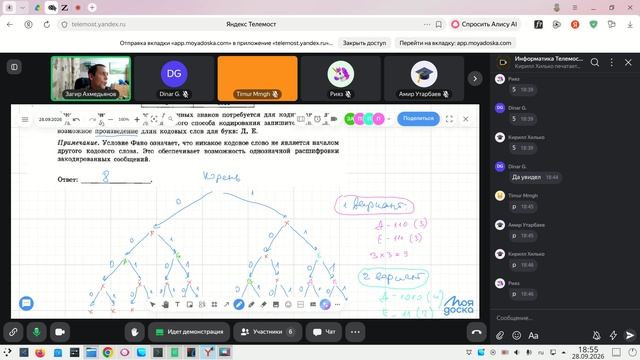
Task: Open browser downloads arrow icon
Action: coord(630,24)
